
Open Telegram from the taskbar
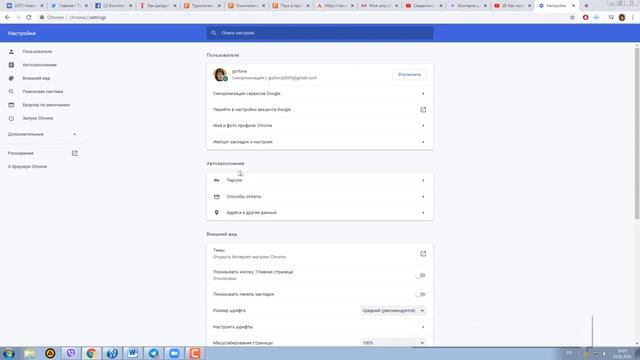153,353
